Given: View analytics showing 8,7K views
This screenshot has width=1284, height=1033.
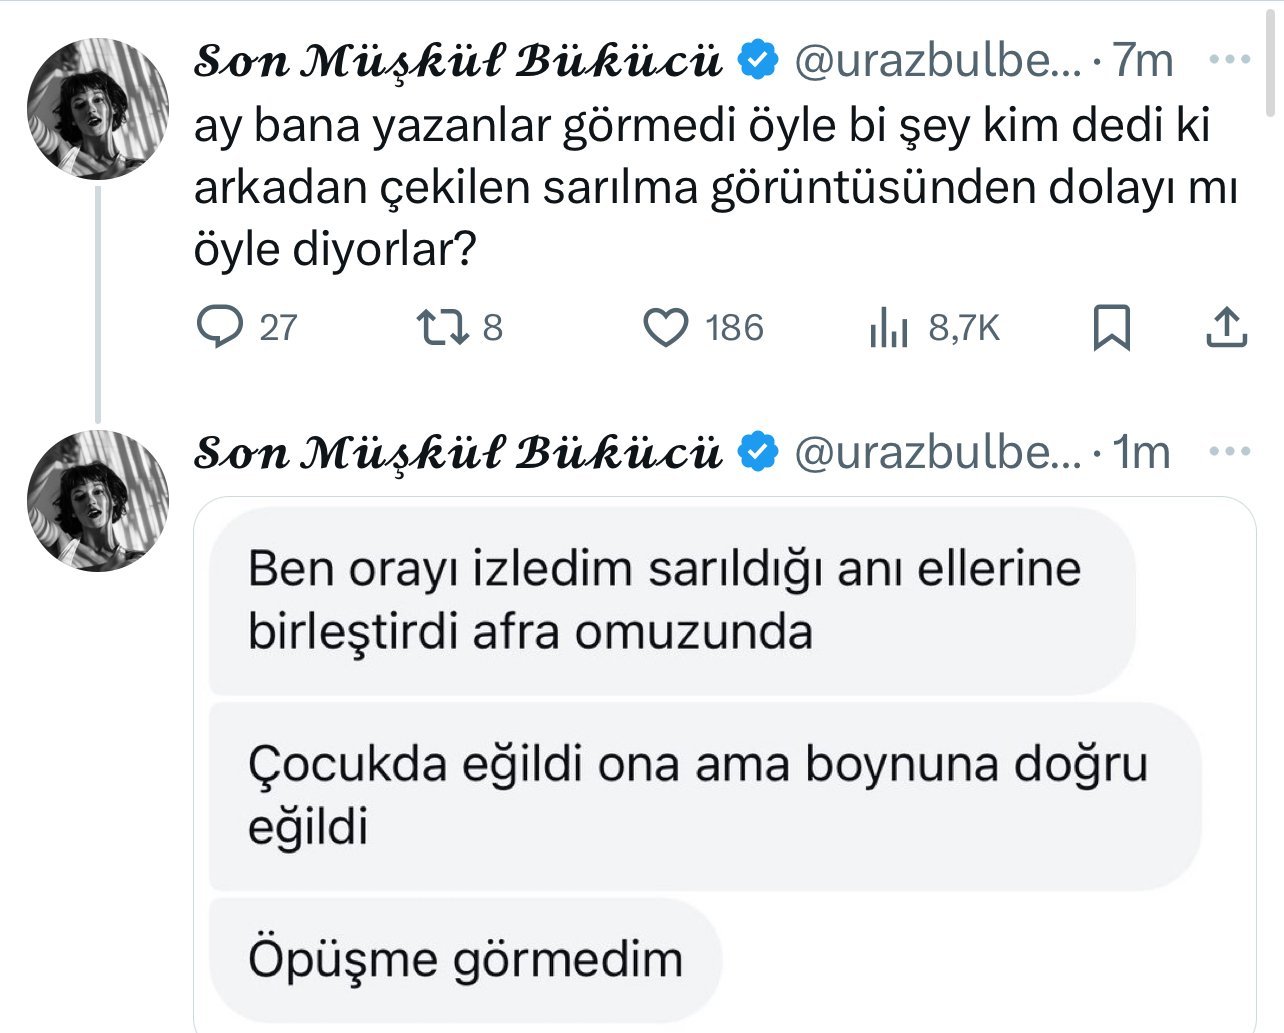Looking at the screenshot, I should point(889,327).
